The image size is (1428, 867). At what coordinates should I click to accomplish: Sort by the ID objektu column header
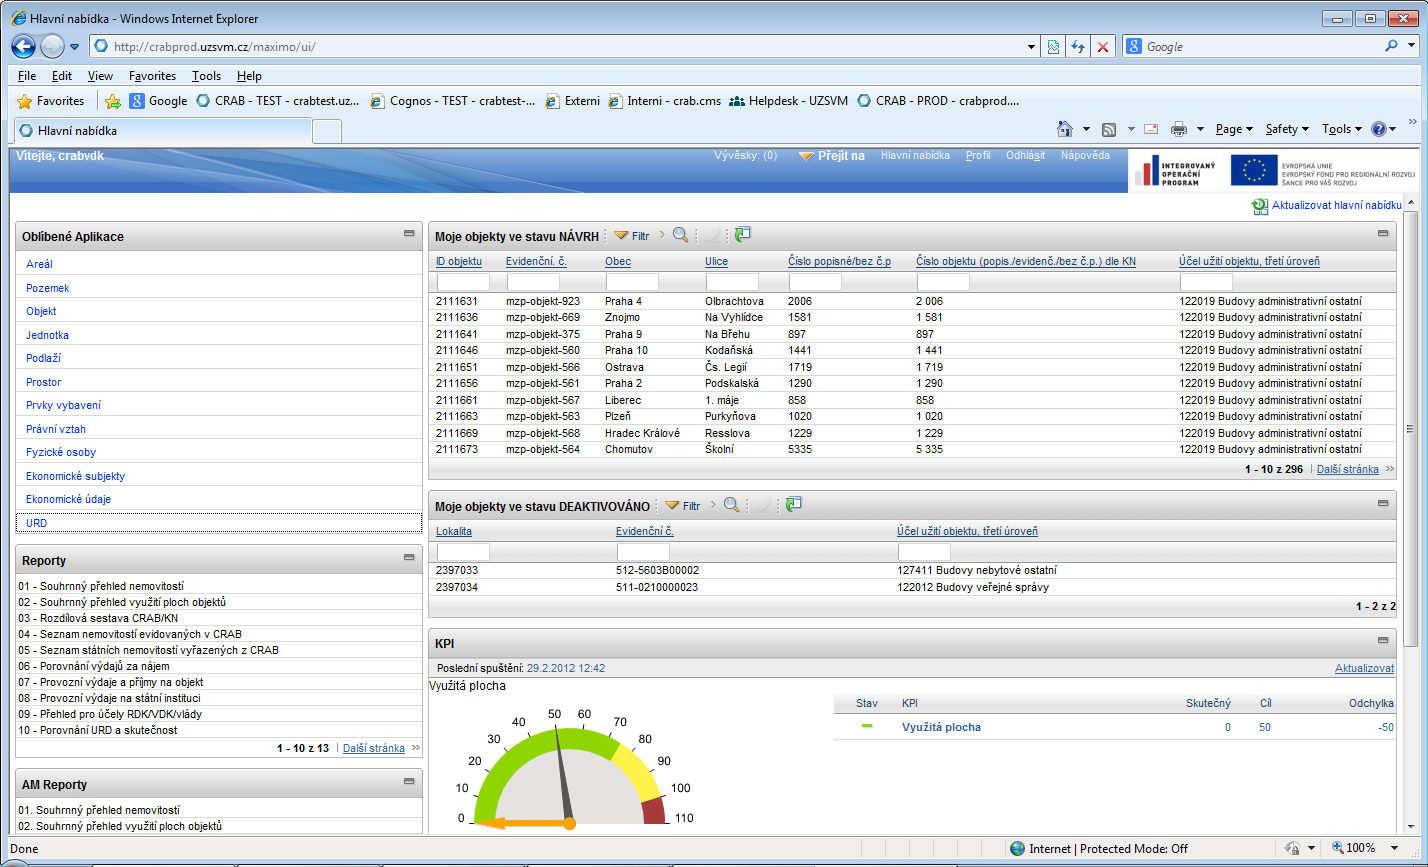[x=459, y=262]
